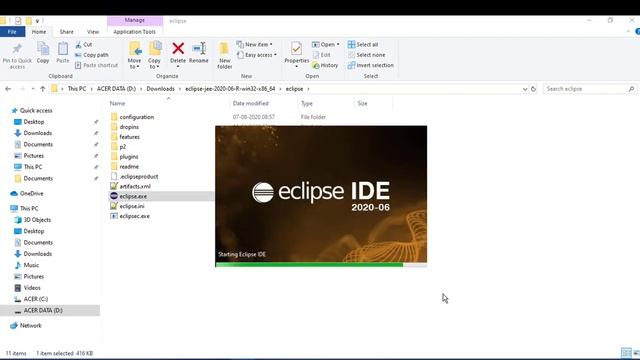This screenshot has height=360, width=640.
Task: Open the Move to menu
Action: (134, 55)
